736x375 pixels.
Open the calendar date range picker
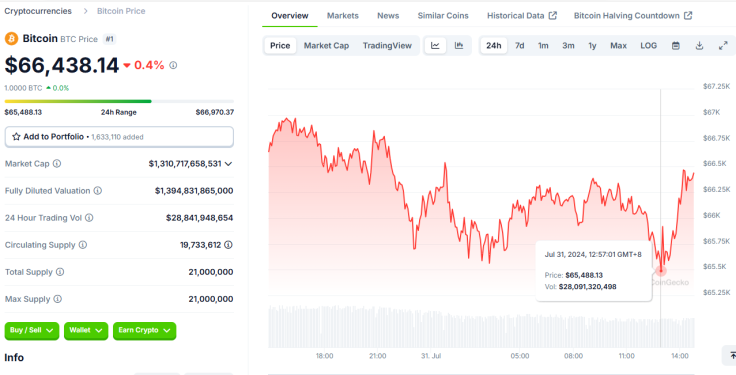676,46
